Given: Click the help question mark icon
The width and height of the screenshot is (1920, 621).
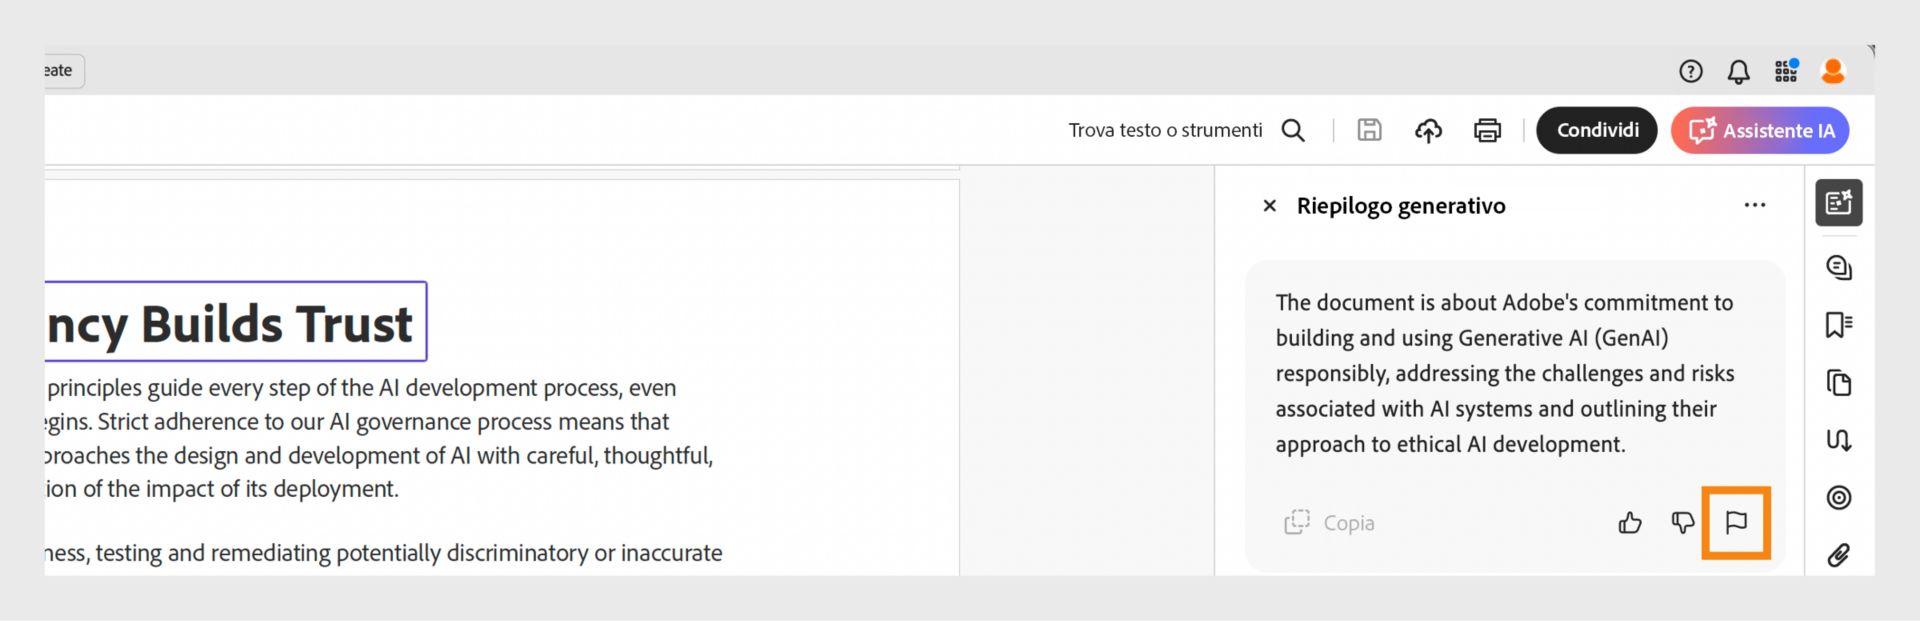Looking at the screenshot, I should (1690, 71).
